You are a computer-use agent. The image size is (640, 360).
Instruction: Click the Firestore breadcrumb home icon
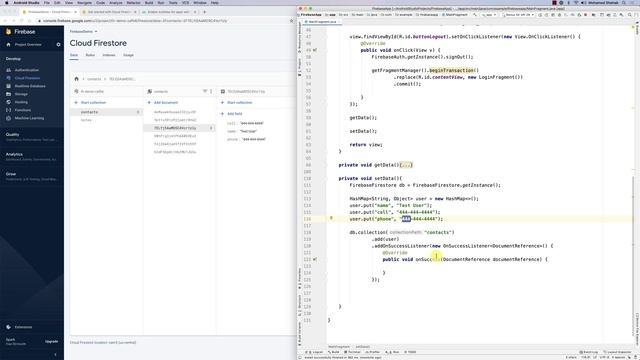click(76, 79)
